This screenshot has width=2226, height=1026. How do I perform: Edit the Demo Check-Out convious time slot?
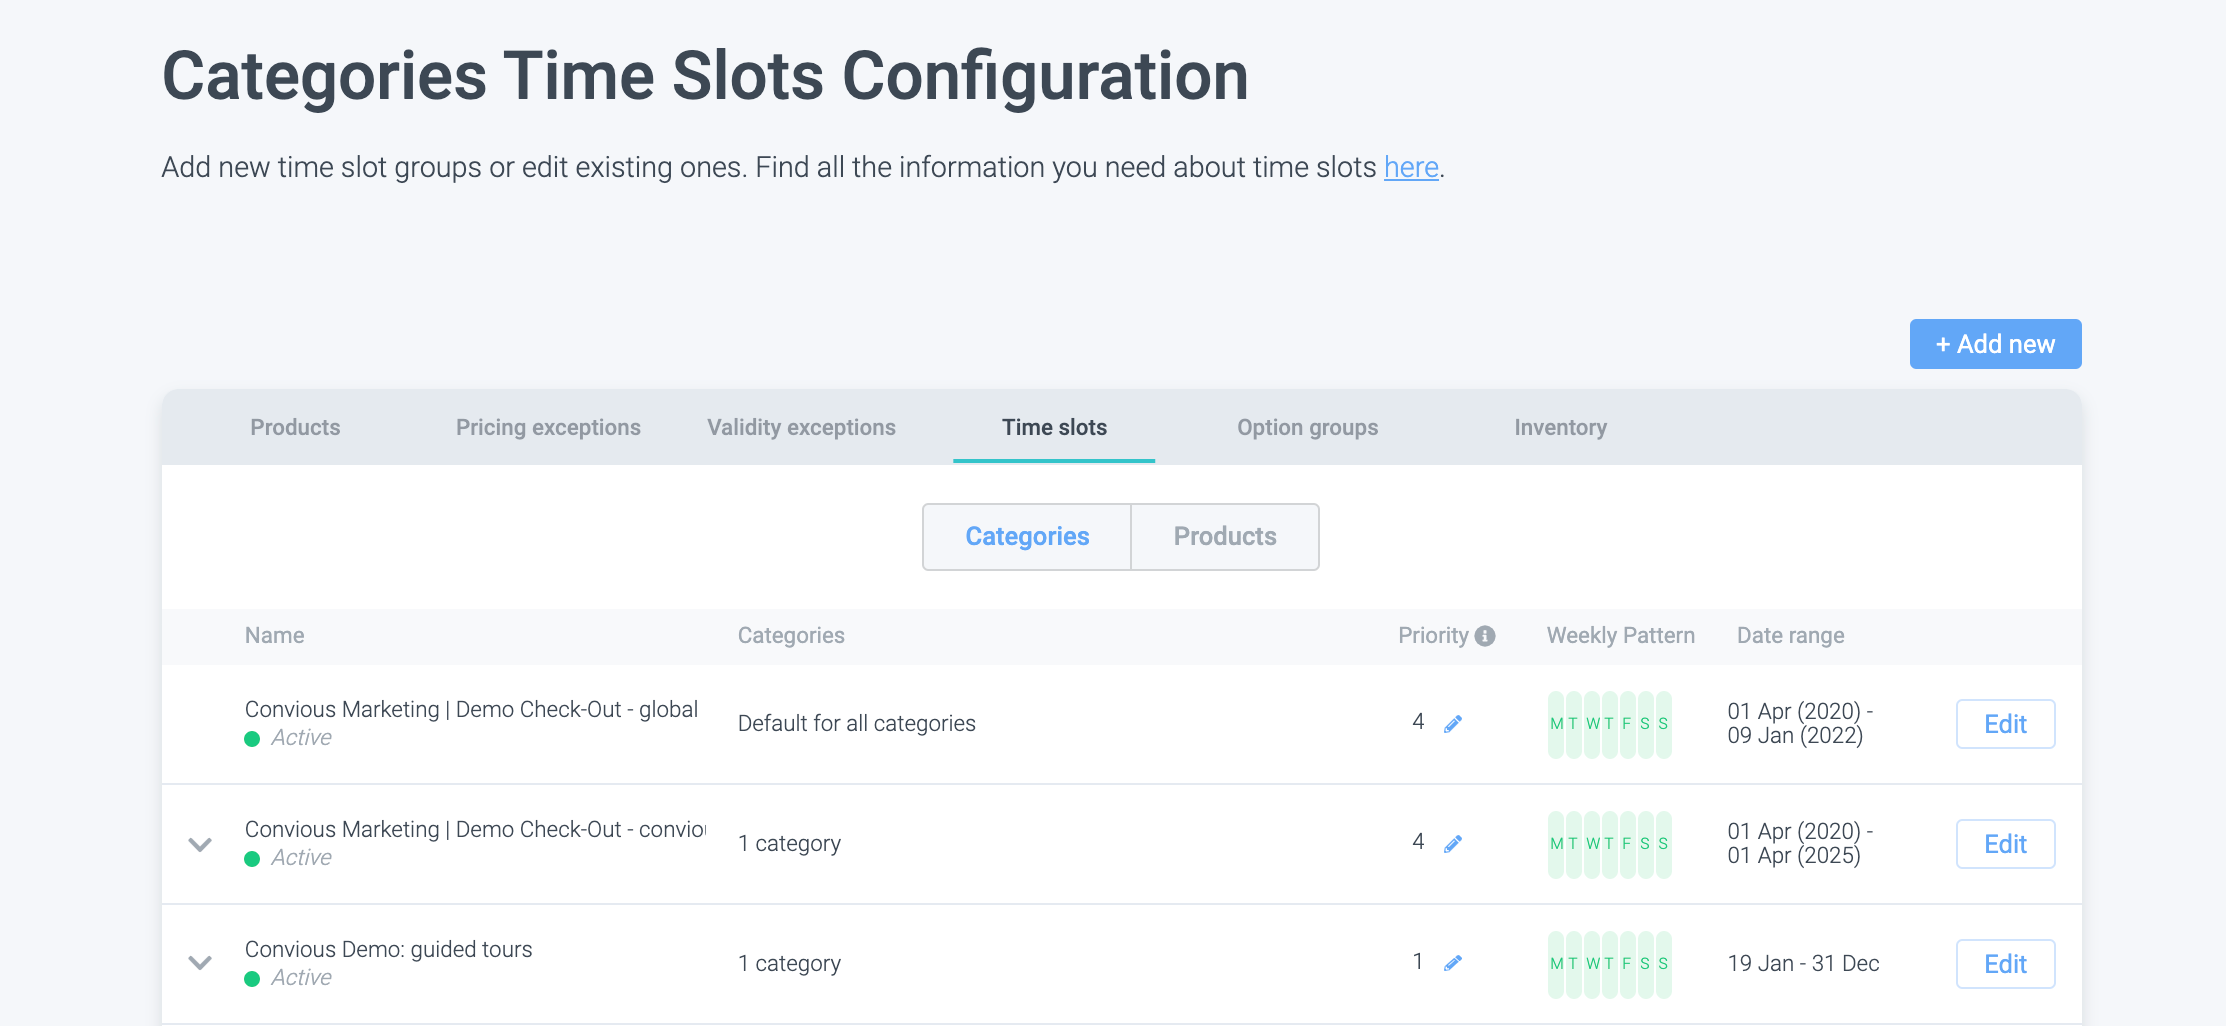pyautogui.click(x=2005, y=844)
